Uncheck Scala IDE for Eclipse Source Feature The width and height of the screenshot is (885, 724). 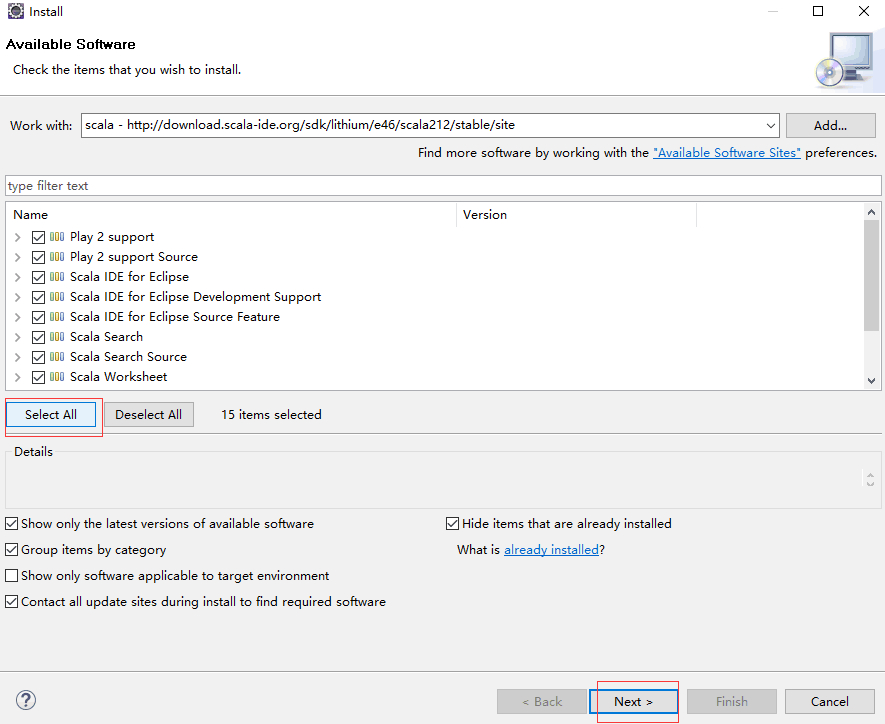(38, 317)
